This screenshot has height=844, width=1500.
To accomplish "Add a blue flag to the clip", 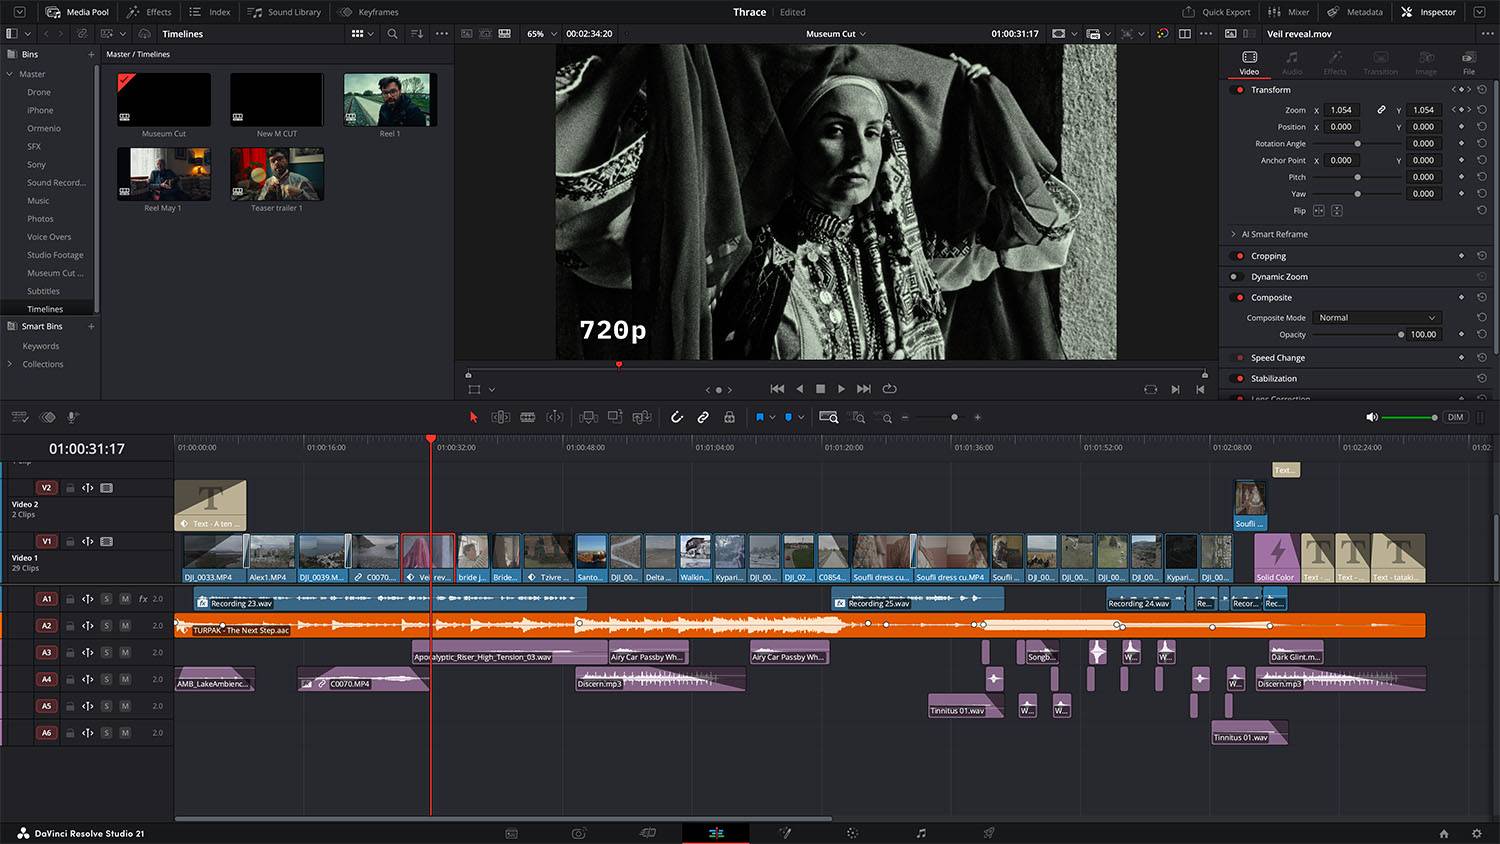I will click(760, 417).
